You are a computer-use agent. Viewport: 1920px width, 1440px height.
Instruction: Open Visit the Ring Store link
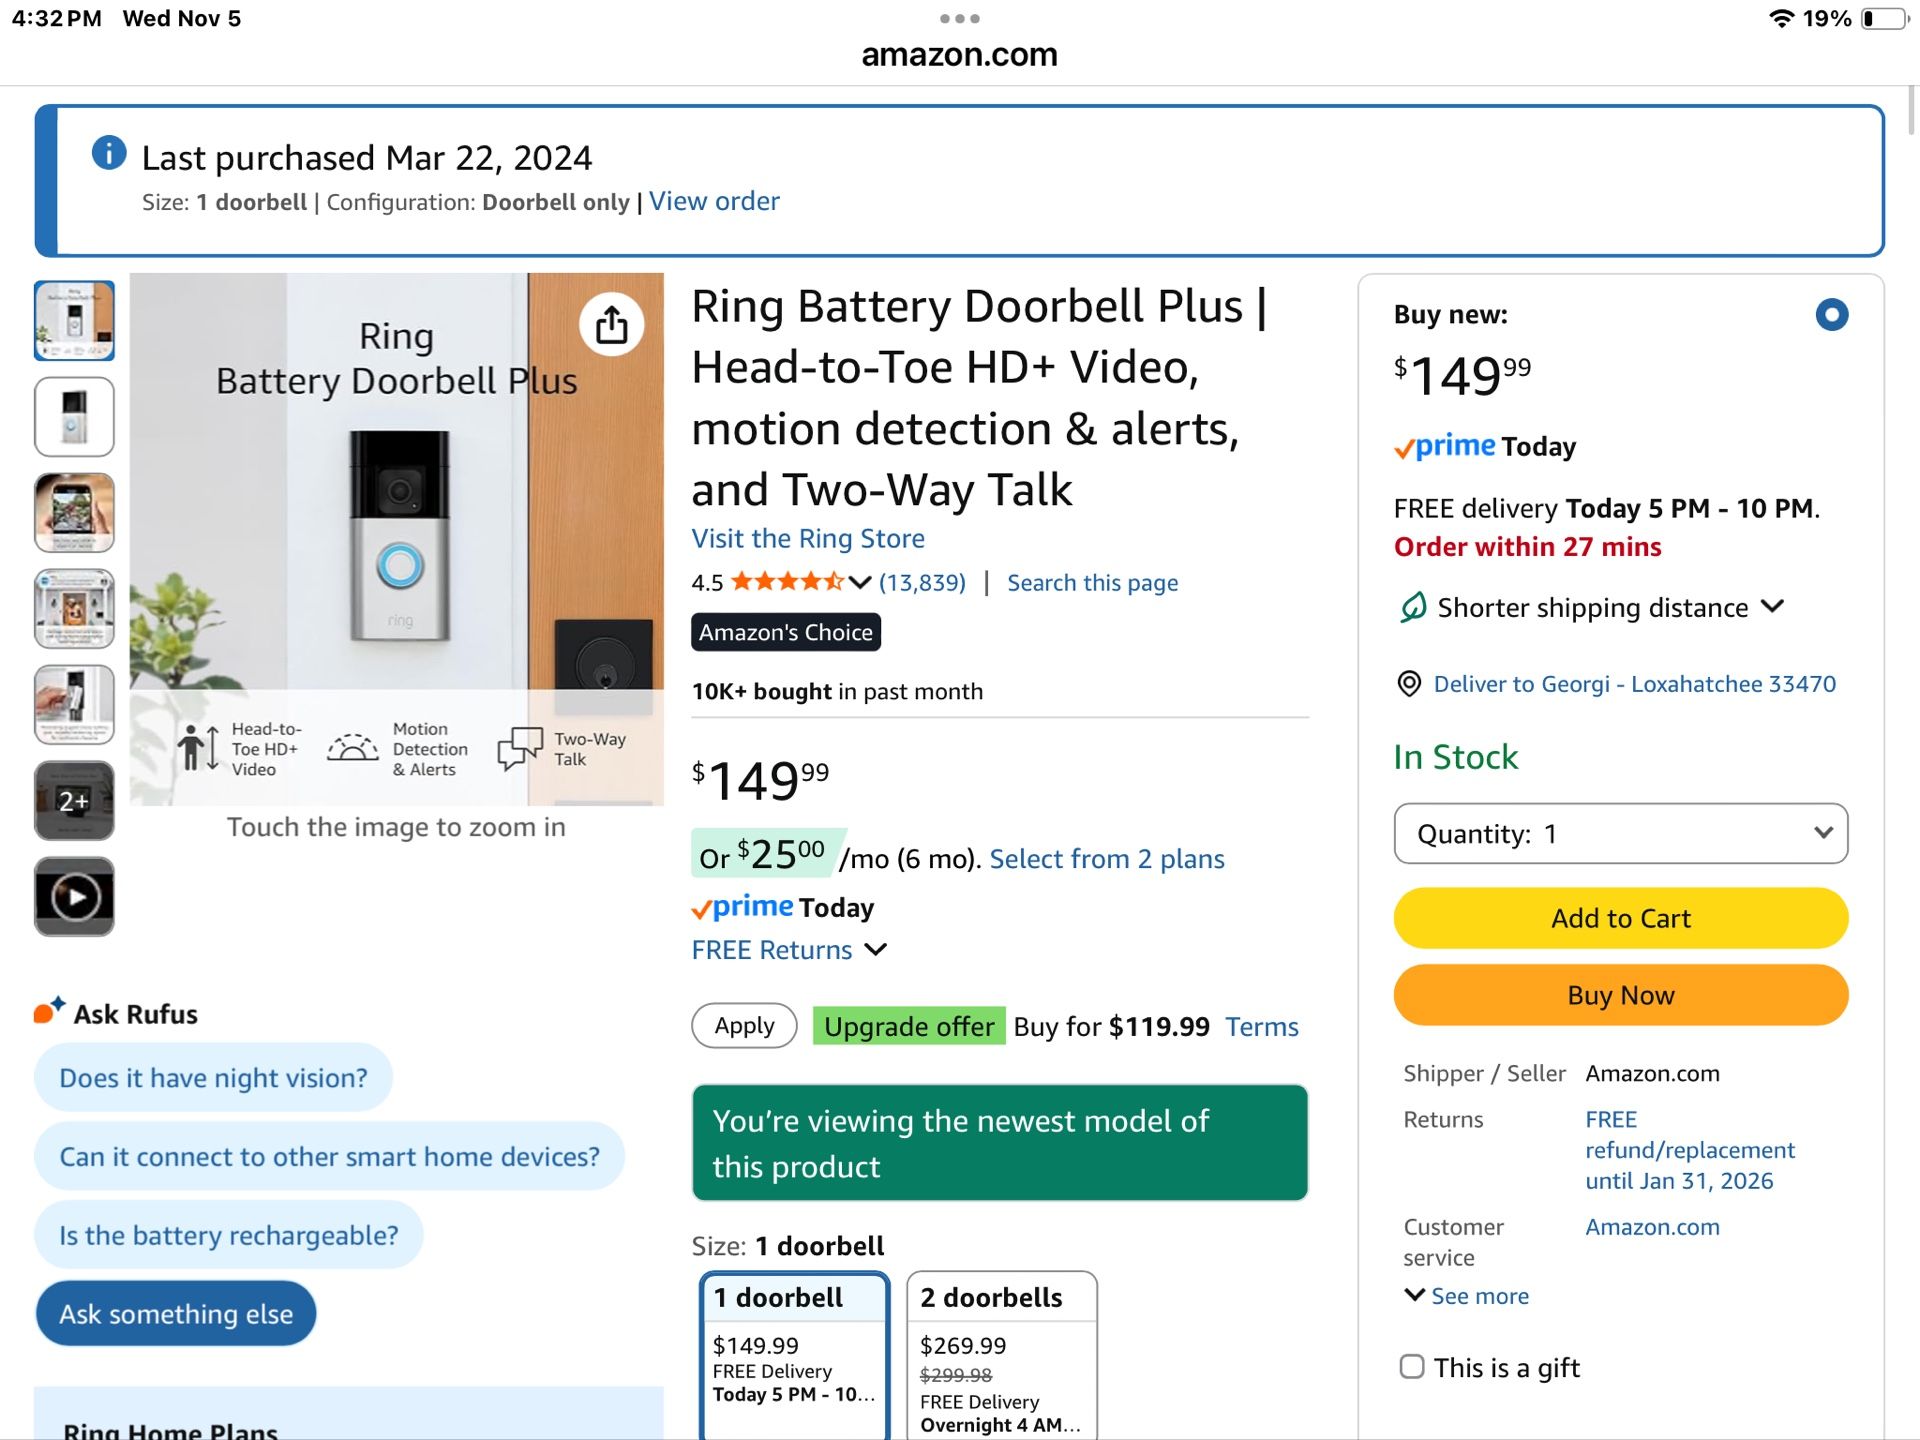807,538
